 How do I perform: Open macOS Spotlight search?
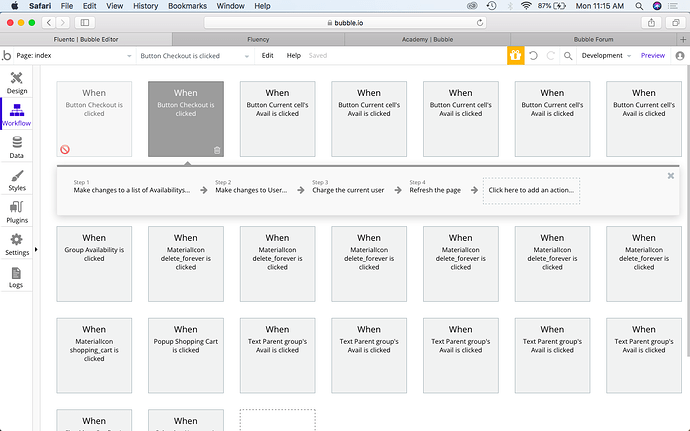[639, 6]
